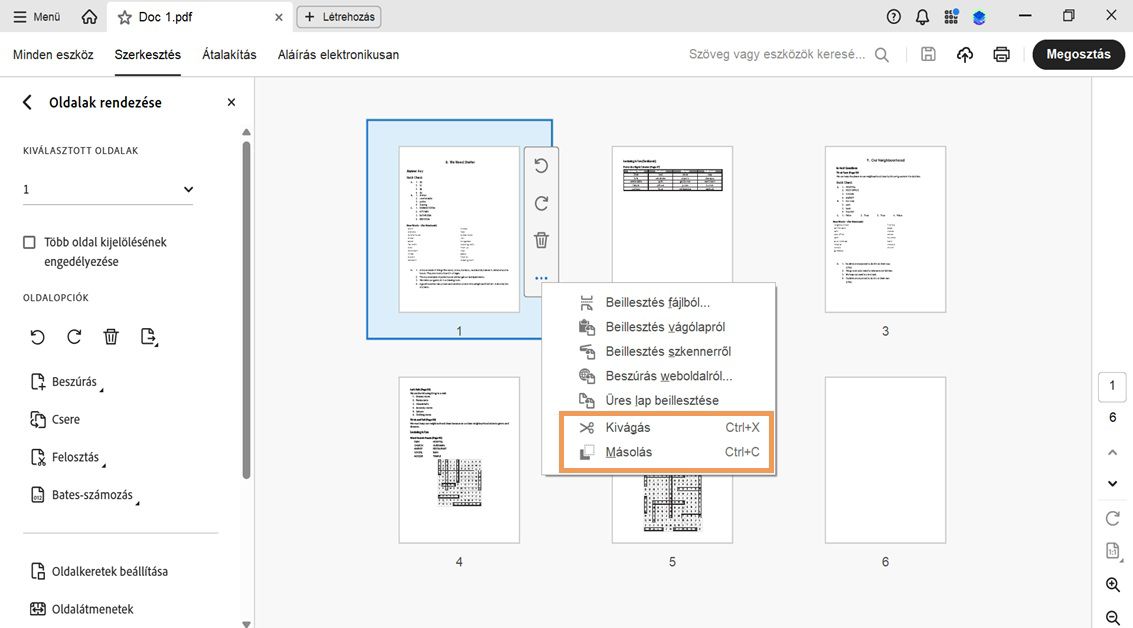Go to previous page with up chevron

pyautogui.click(x=1113, y=452)
